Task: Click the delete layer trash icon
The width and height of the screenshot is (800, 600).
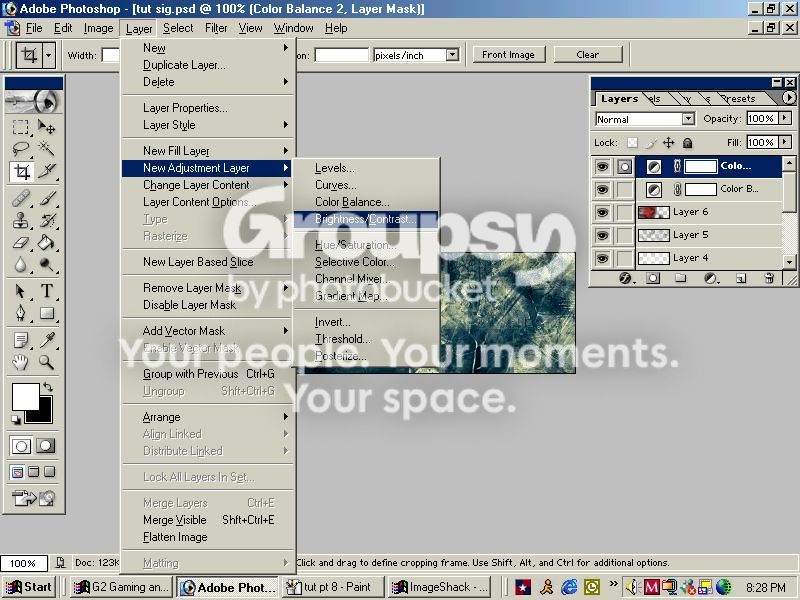Action: click(x=769, y=278)
